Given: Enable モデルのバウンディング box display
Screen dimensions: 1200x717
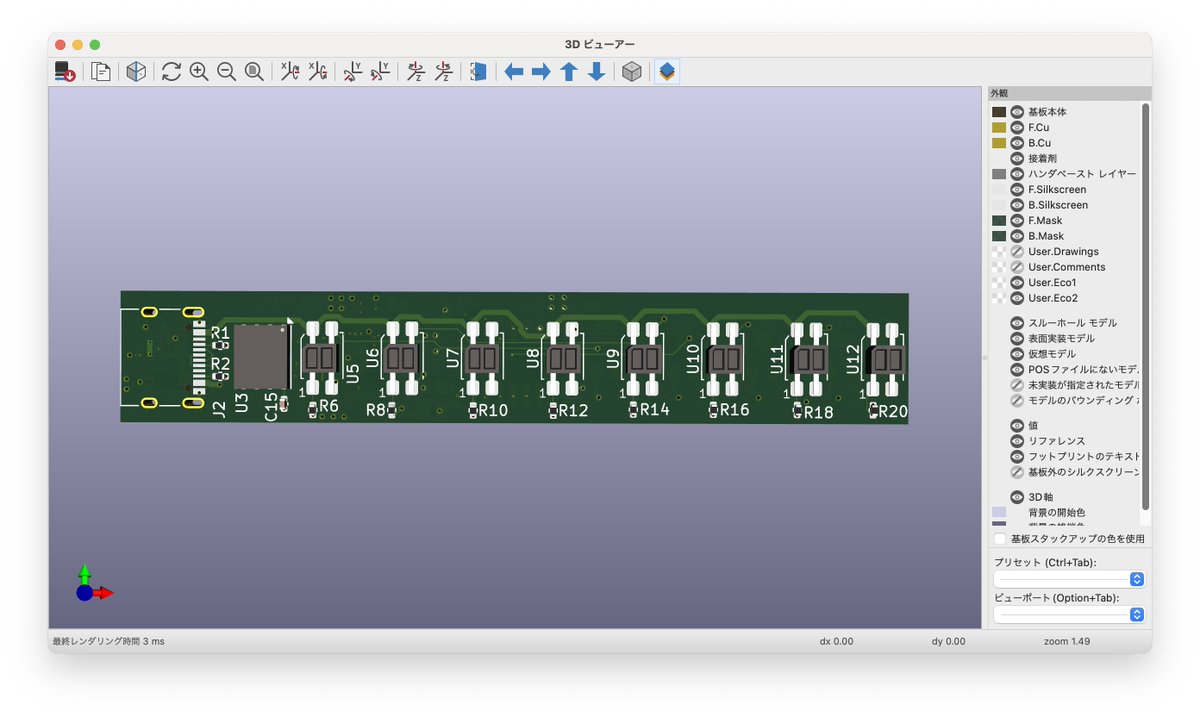Looking at the screenshot, I should click(1017, 400).
